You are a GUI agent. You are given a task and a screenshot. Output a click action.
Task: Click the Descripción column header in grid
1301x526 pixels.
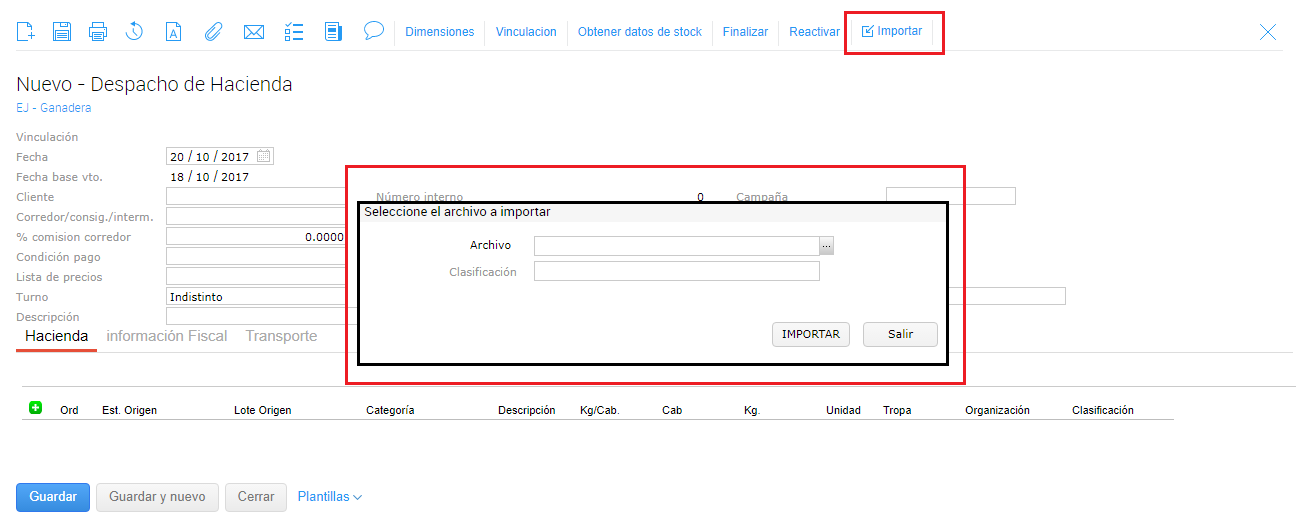coord(526,410)
